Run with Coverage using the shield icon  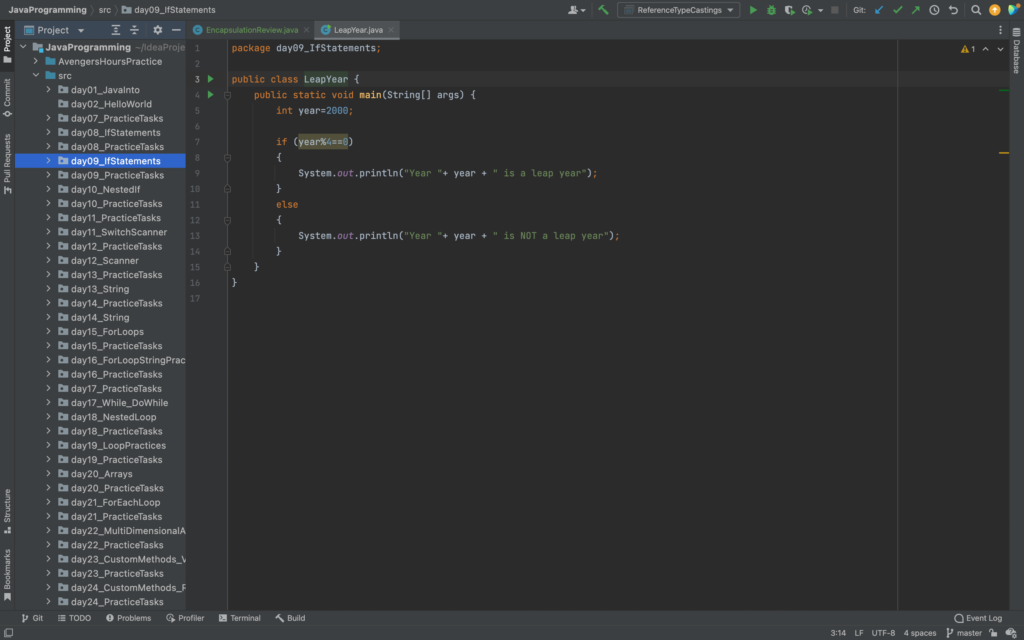789,10
